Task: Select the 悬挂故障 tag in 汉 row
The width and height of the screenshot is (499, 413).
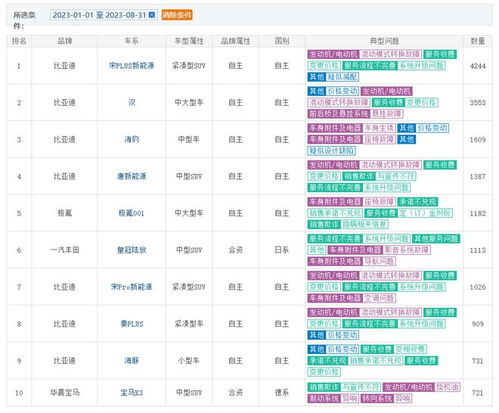Action: (x=387, y=114)
